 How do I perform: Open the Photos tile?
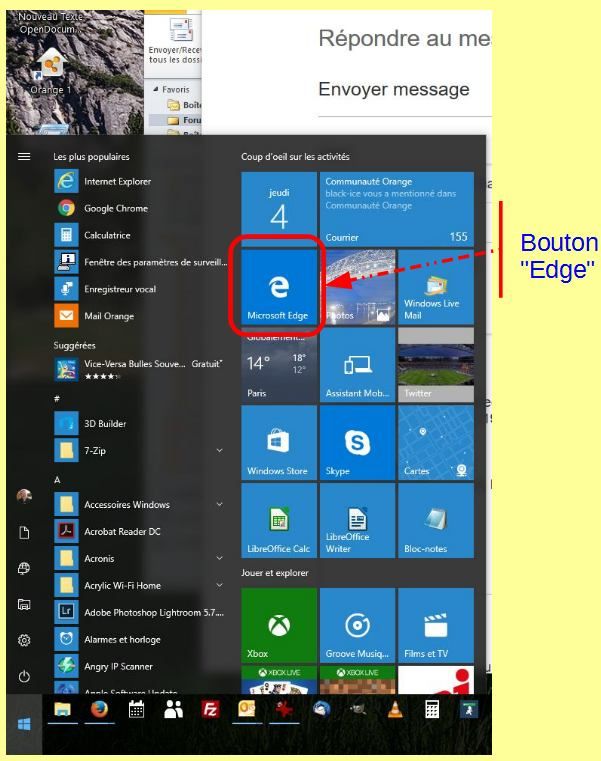[x=357, y=287]
